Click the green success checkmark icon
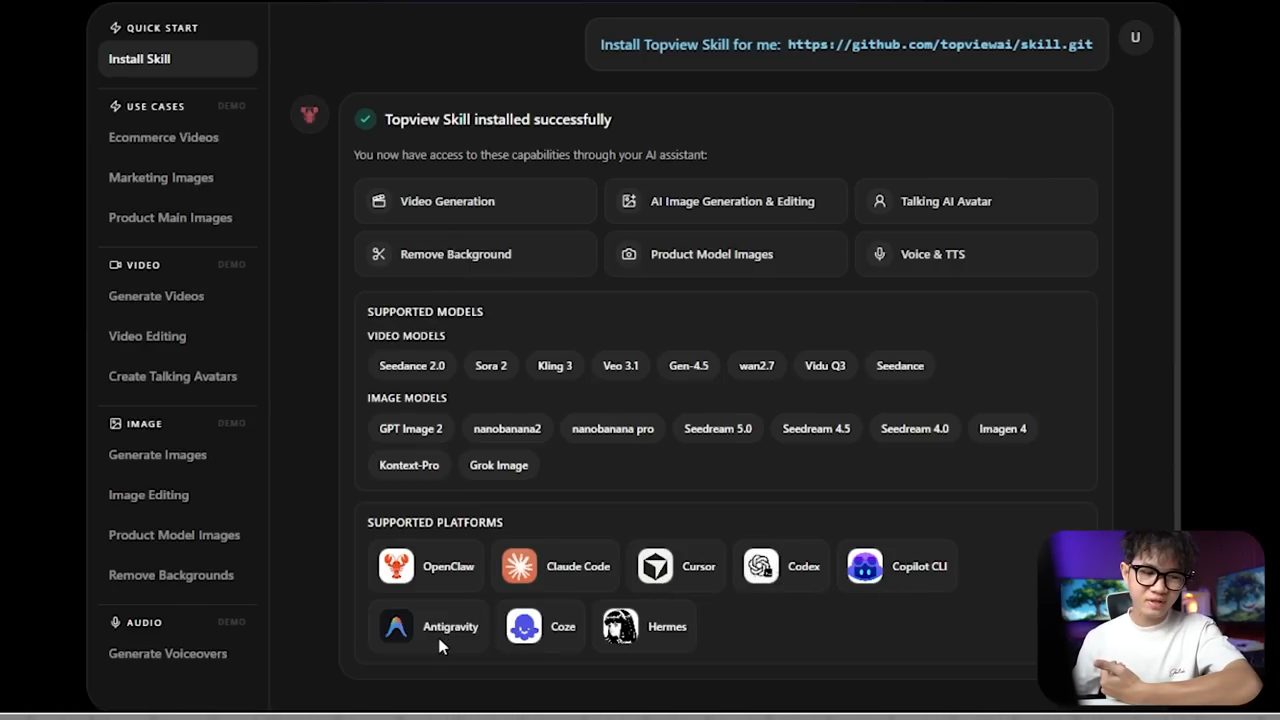The image size is (1280, 720). point(365,119)
